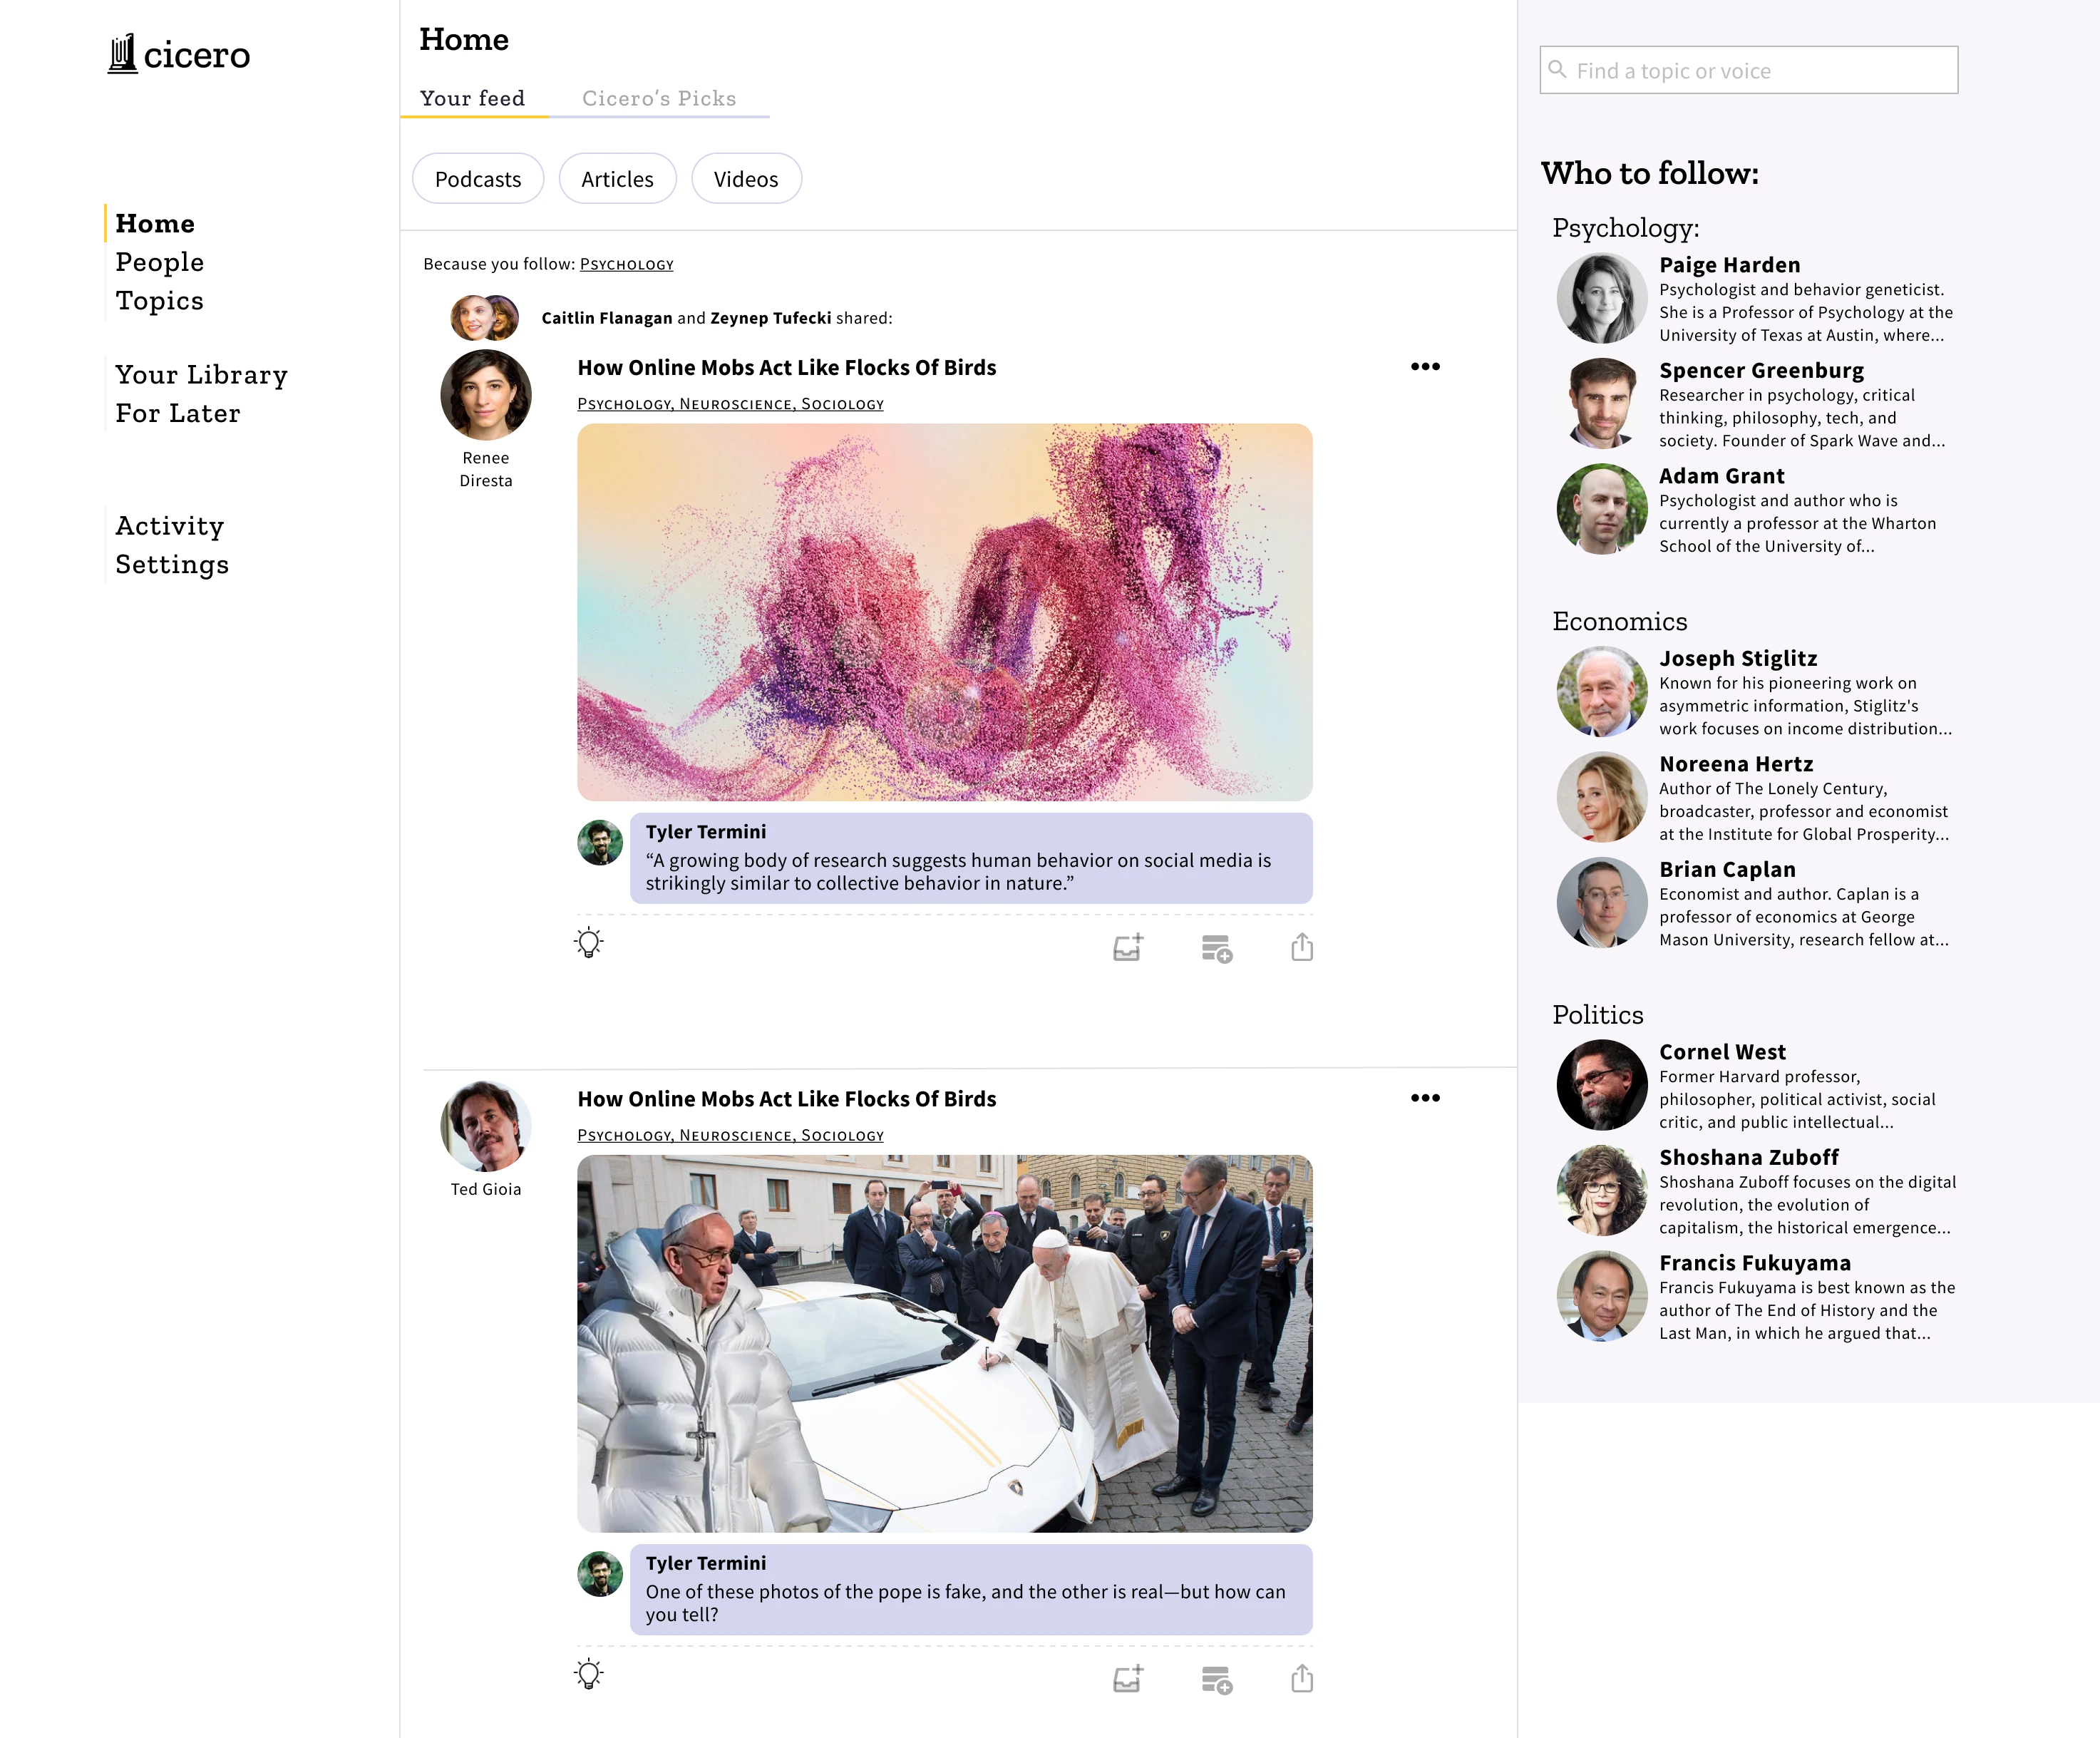The width and height of the screenshot is (2100, 1738).
Task: Toggle the Videos filter chip
Action: tap(746, 179)
